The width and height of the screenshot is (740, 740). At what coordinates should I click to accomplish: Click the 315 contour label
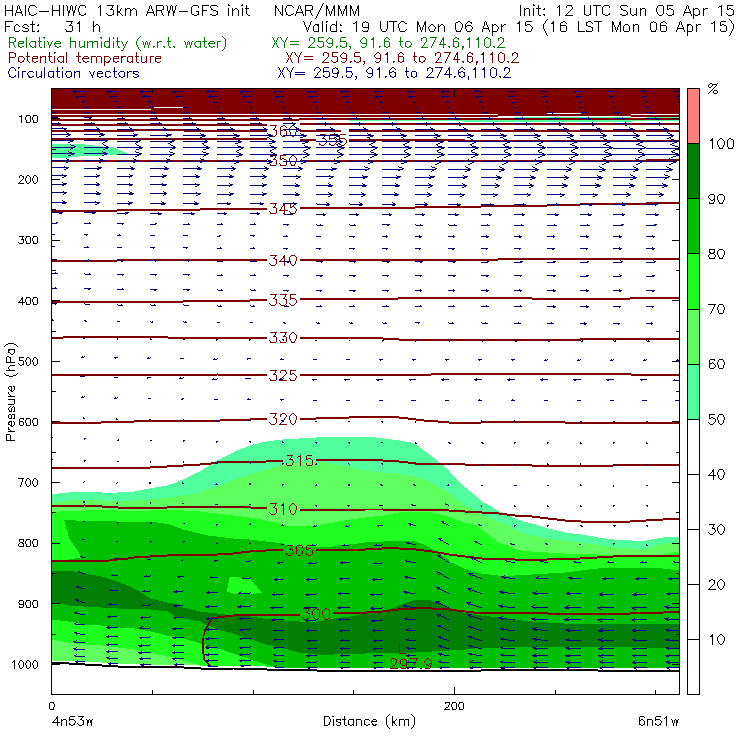click(300, 460)
